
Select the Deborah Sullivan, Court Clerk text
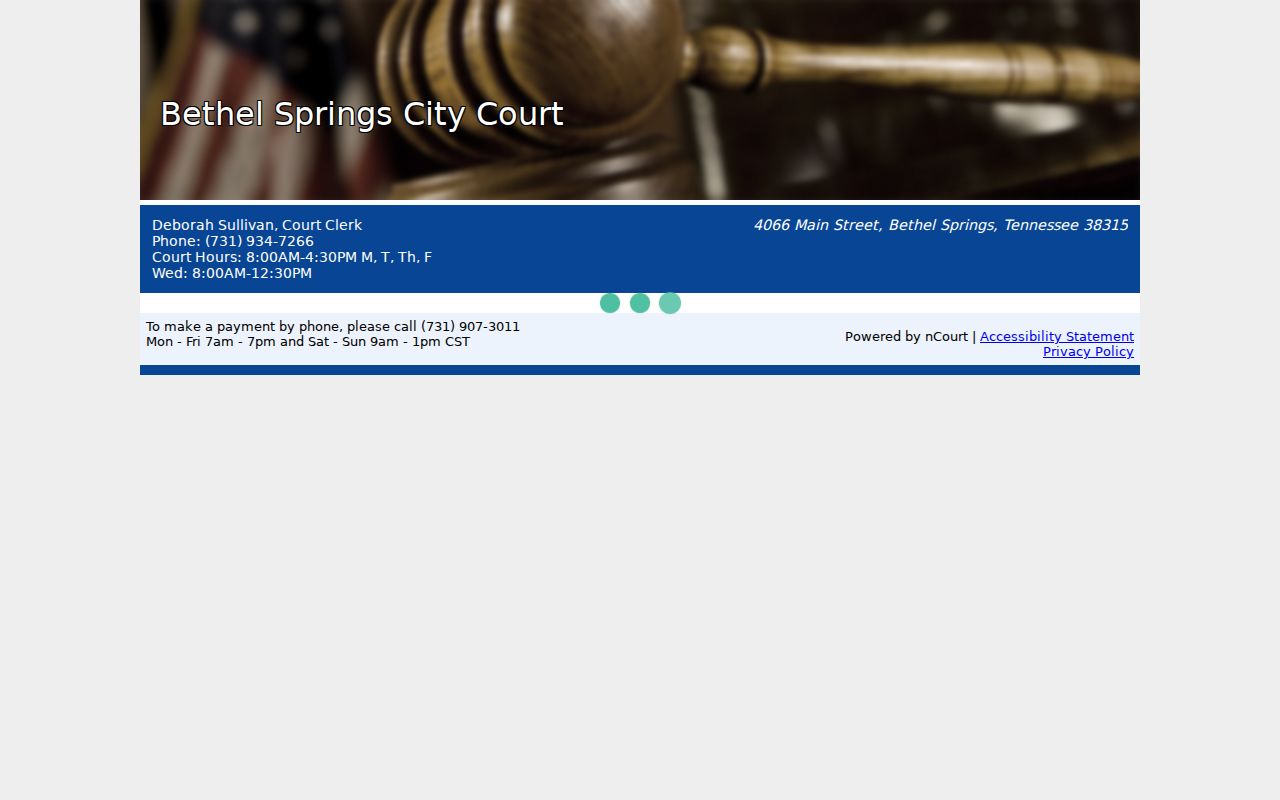pyautogui.click(x=257, y=225)
